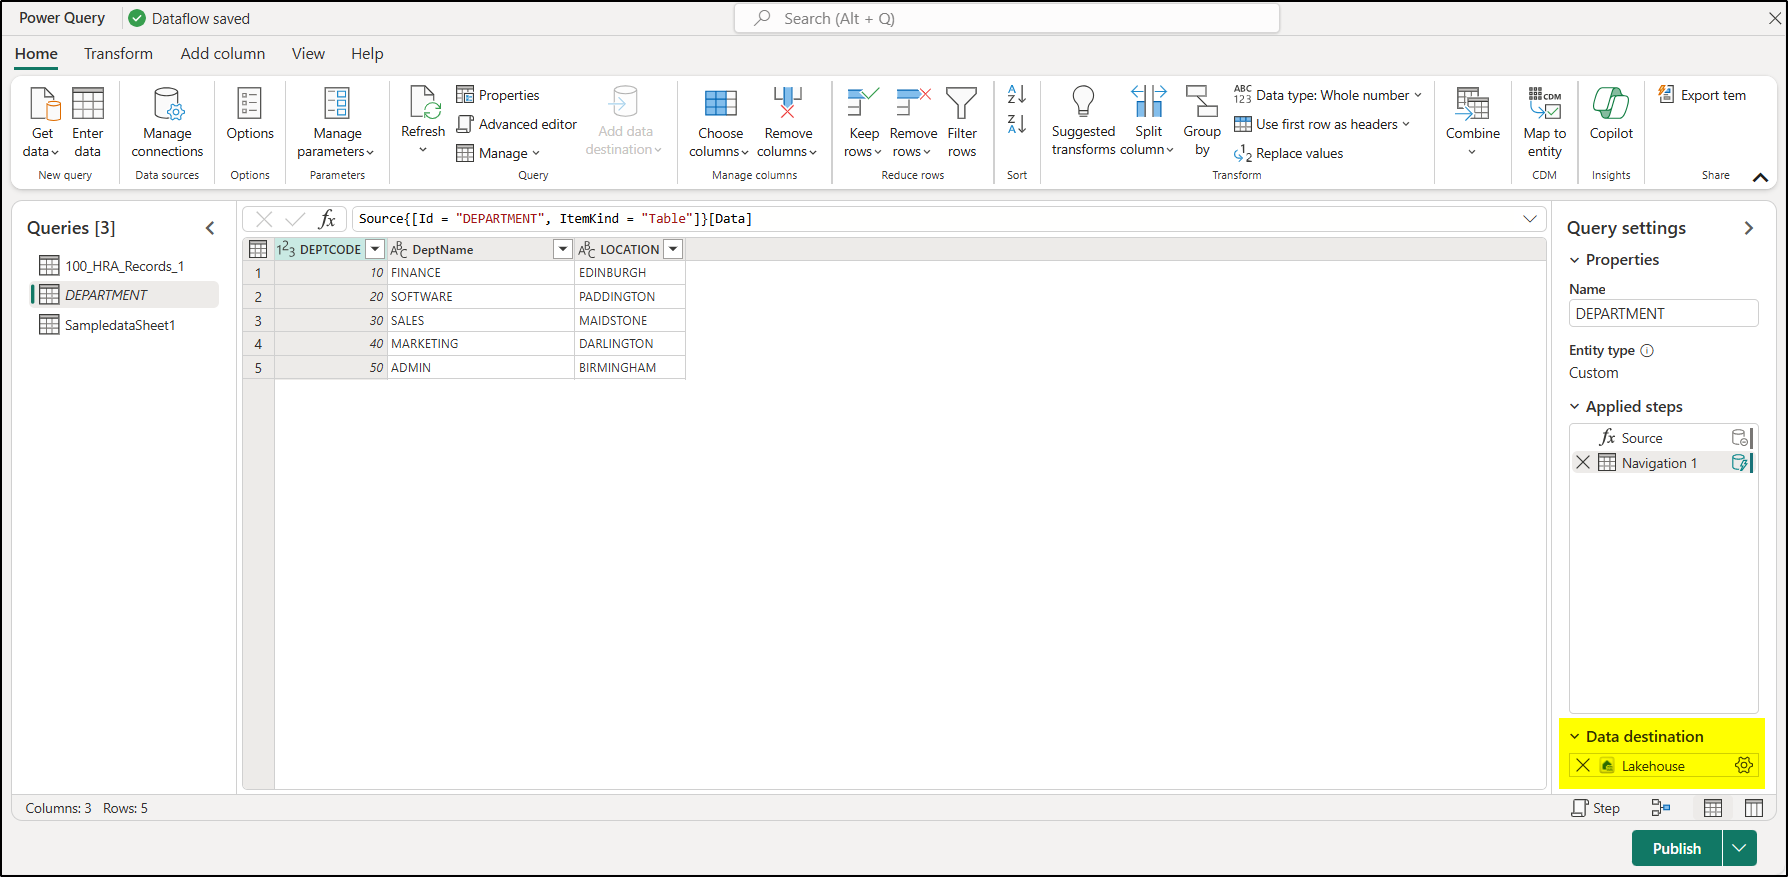Switch to the Add column tab
Image resolution: width=1788 pixels, height=877 pixels.
point(223,54)
